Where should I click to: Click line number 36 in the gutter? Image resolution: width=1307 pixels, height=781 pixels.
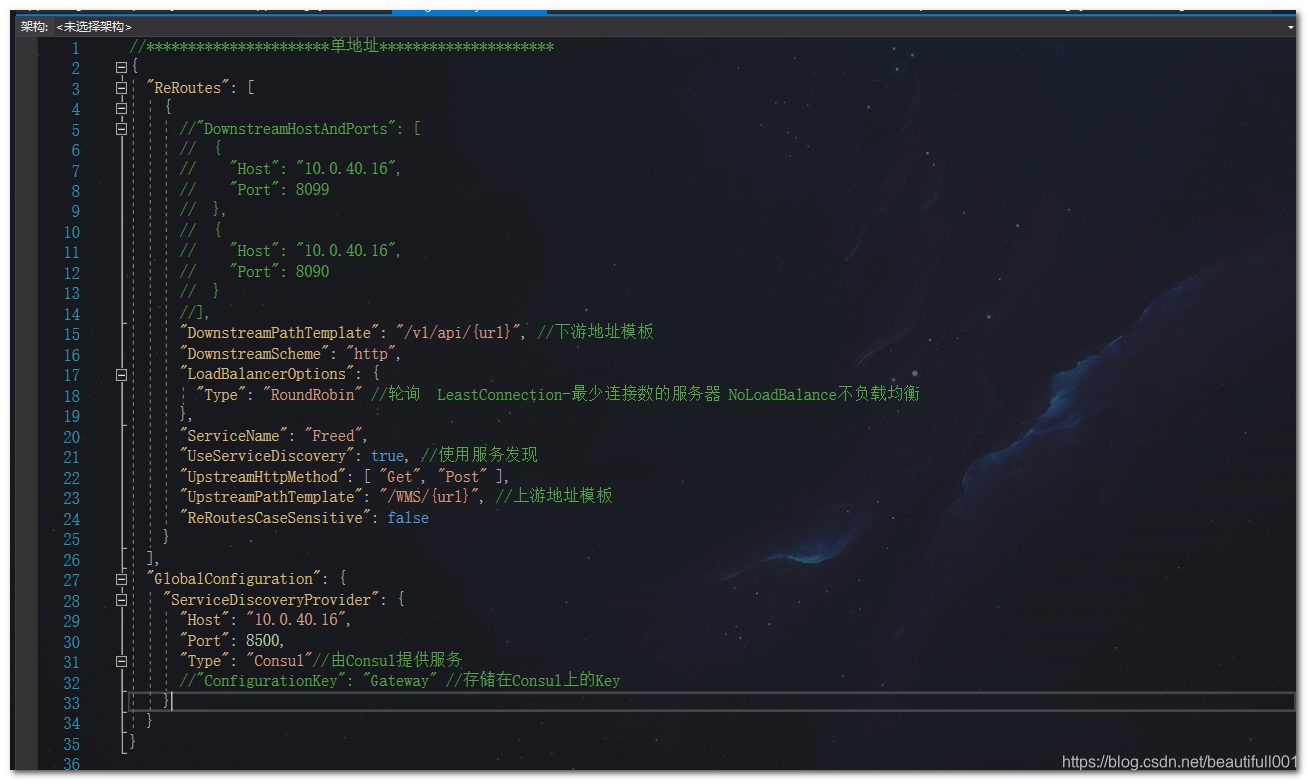tap(71, 764)
